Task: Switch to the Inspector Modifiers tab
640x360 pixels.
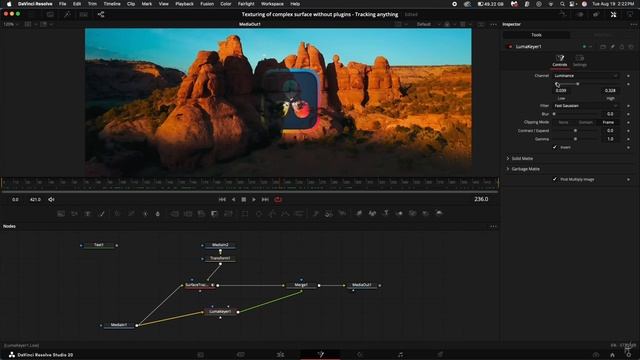Action: coord(602,35)
